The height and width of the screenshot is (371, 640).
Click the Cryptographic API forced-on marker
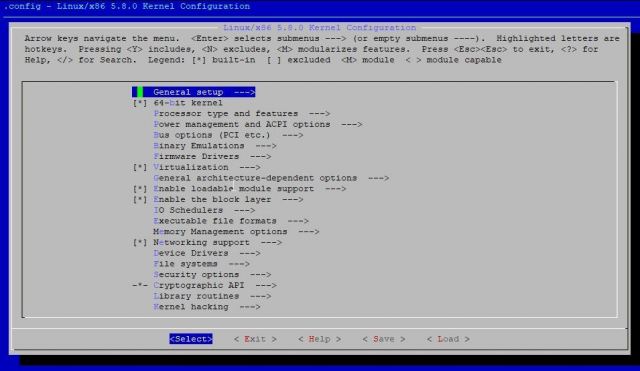tap(140, 285)
